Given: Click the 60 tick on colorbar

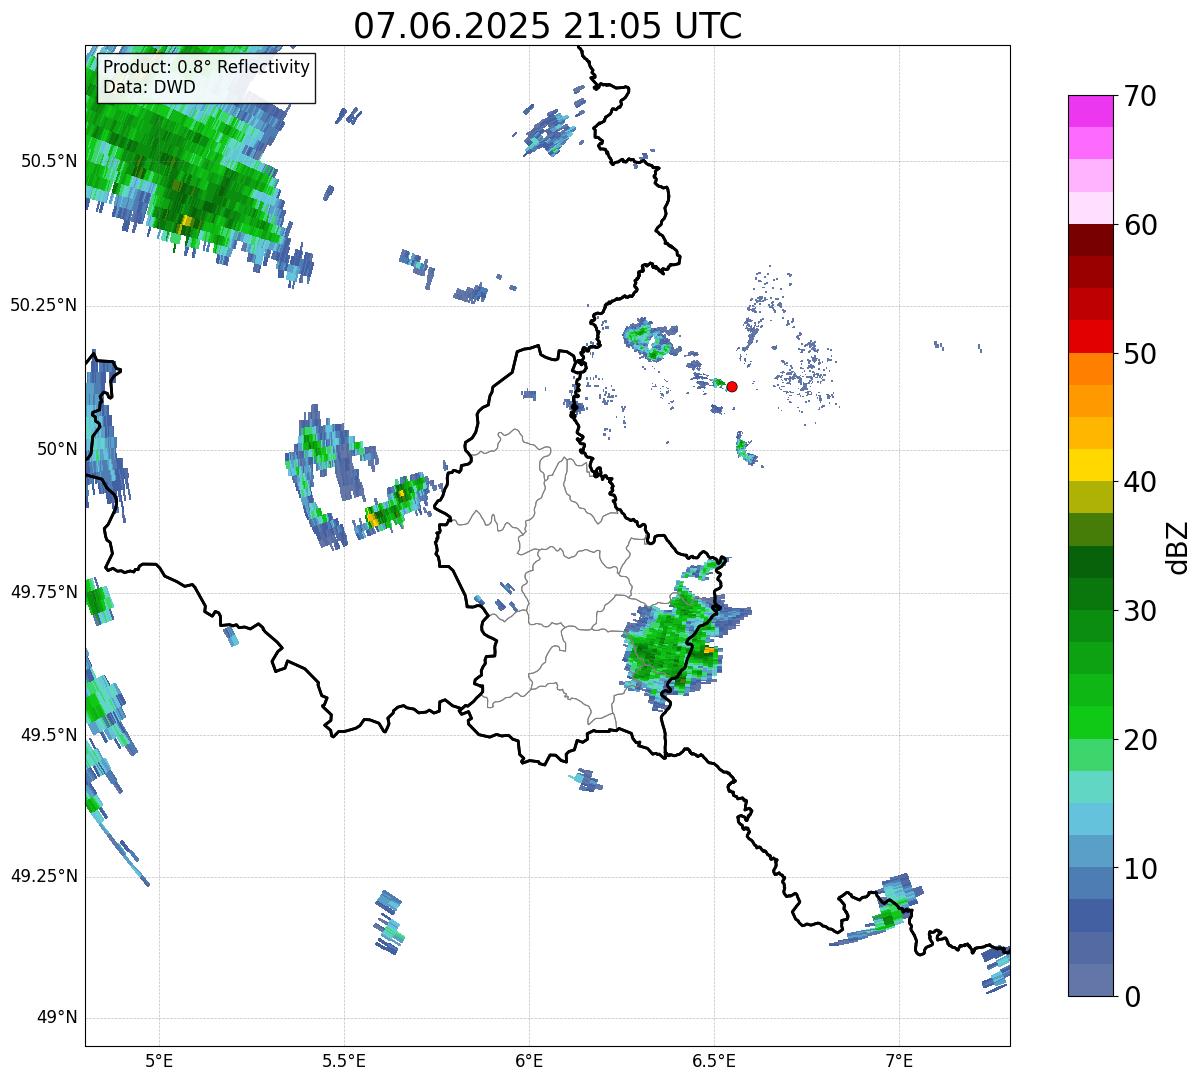Looking at the screenshot, I should (1140, 225).
